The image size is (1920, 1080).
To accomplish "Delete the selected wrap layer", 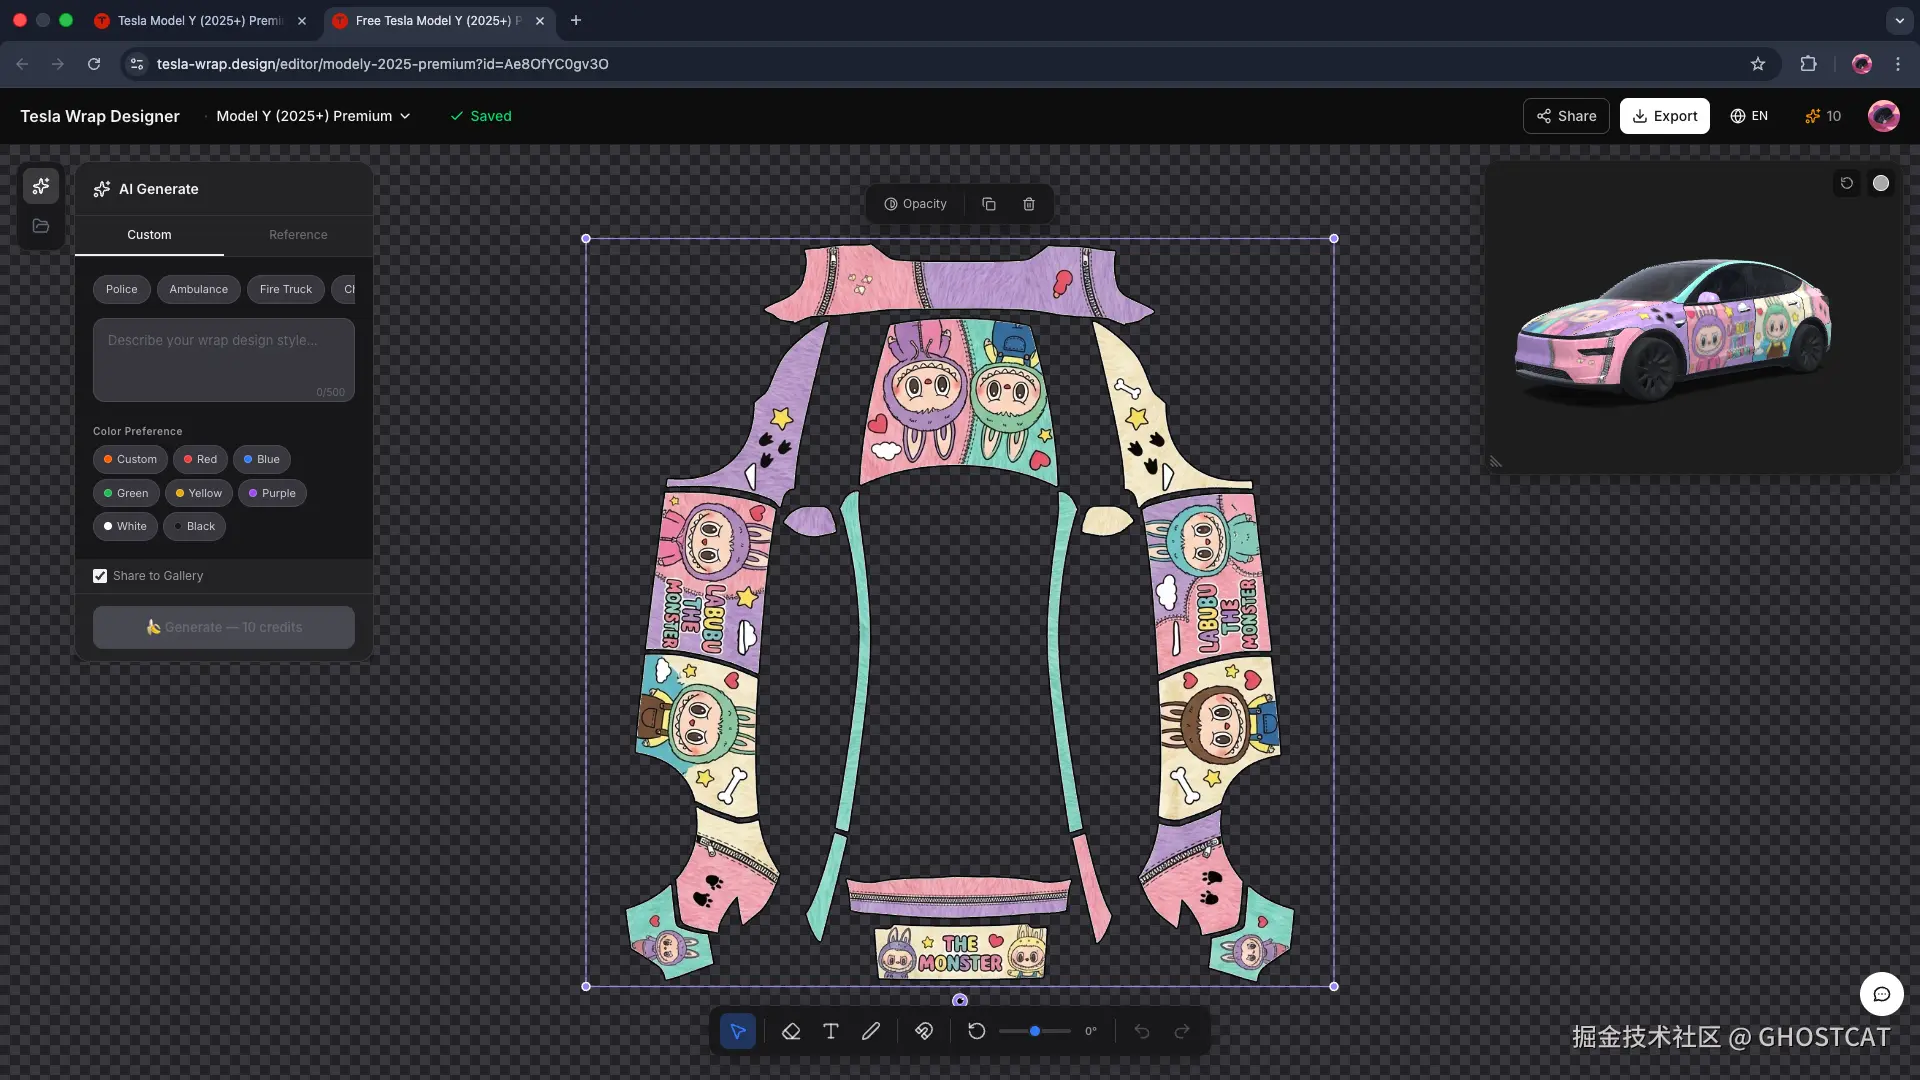I will 1029,204.
